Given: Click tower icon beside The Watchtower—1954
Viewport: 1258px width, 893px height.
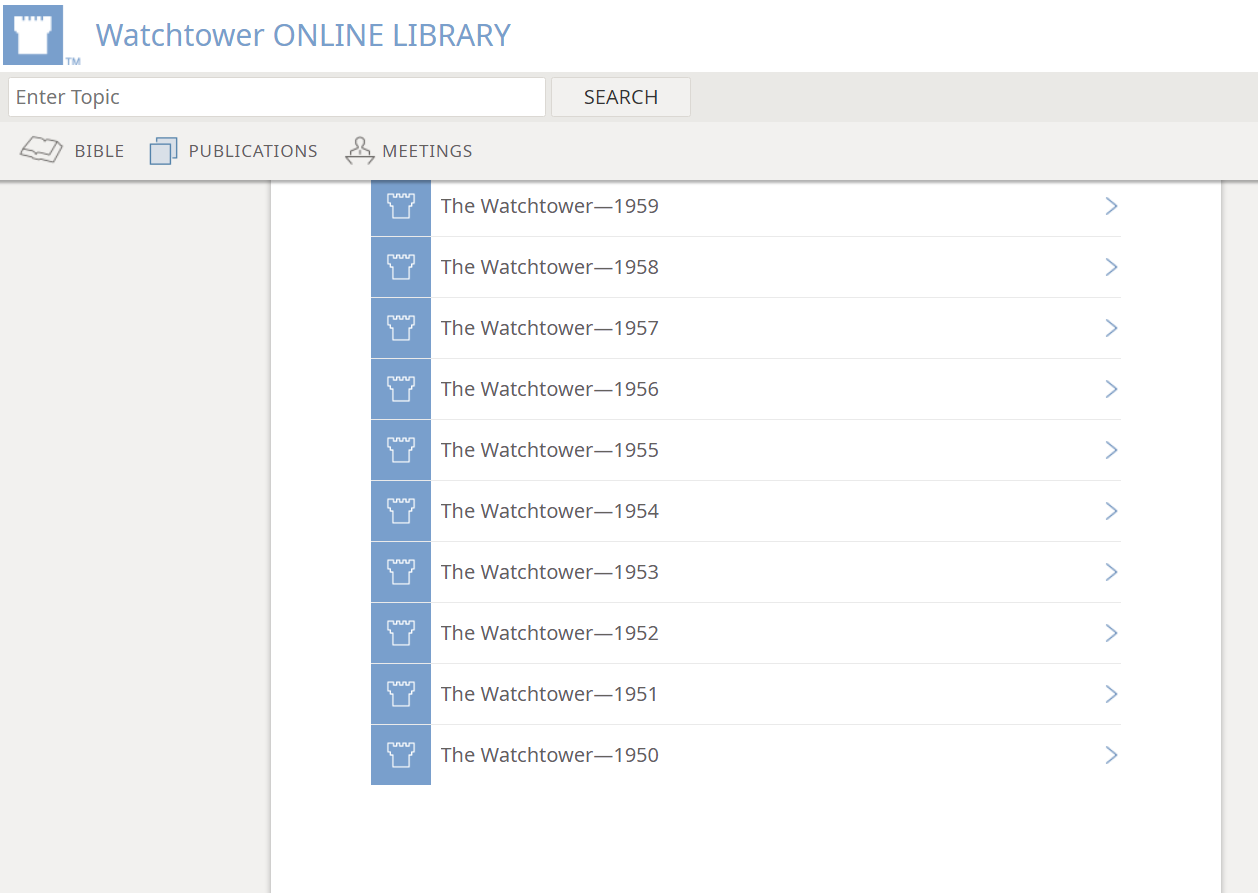Looking at the screenshot, I should point(401,511).
